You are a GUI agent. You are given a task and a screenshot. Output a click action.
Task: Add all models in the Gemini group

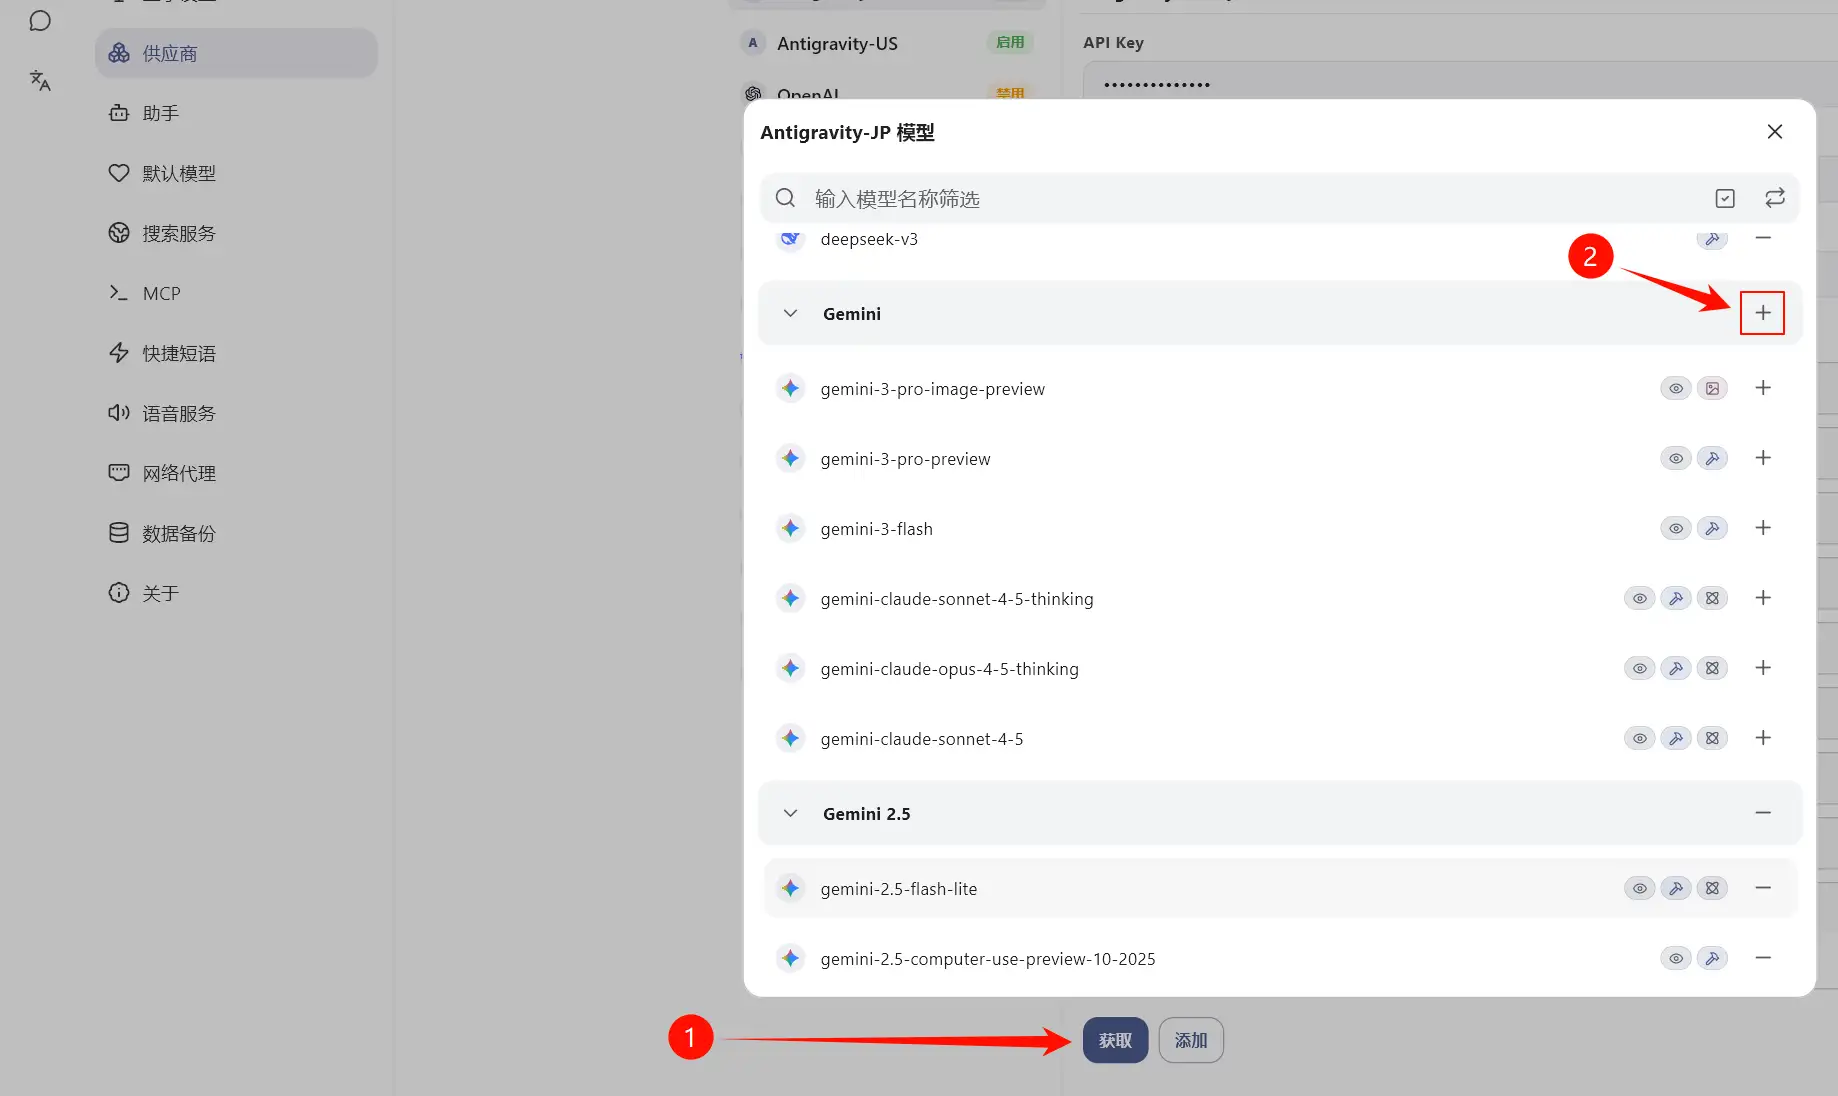click(x=1762, y=313)
